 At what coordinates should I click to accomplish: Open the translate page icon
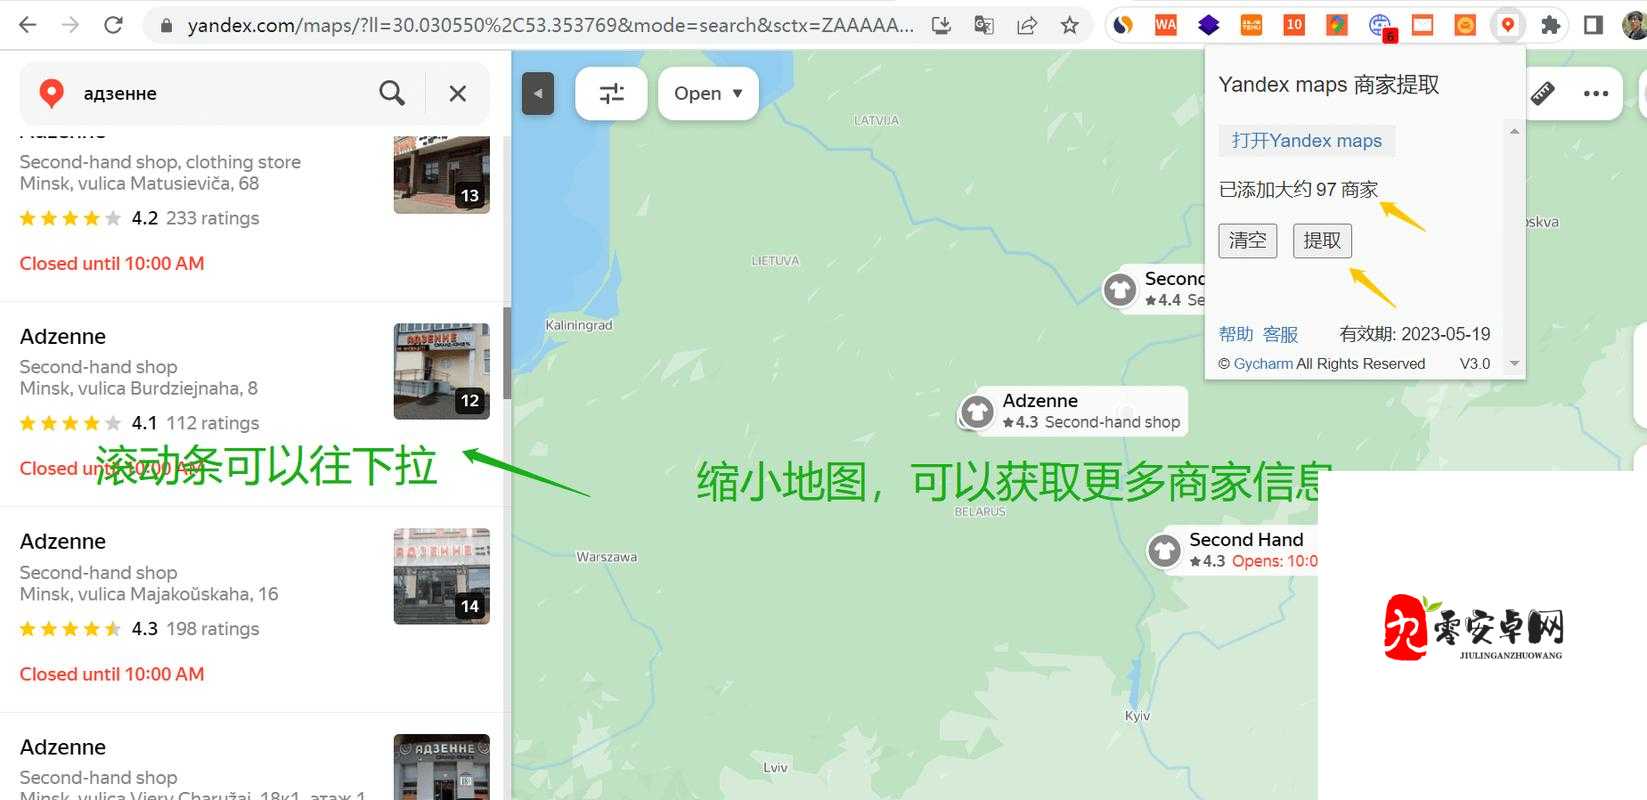[x=984, y=26]
